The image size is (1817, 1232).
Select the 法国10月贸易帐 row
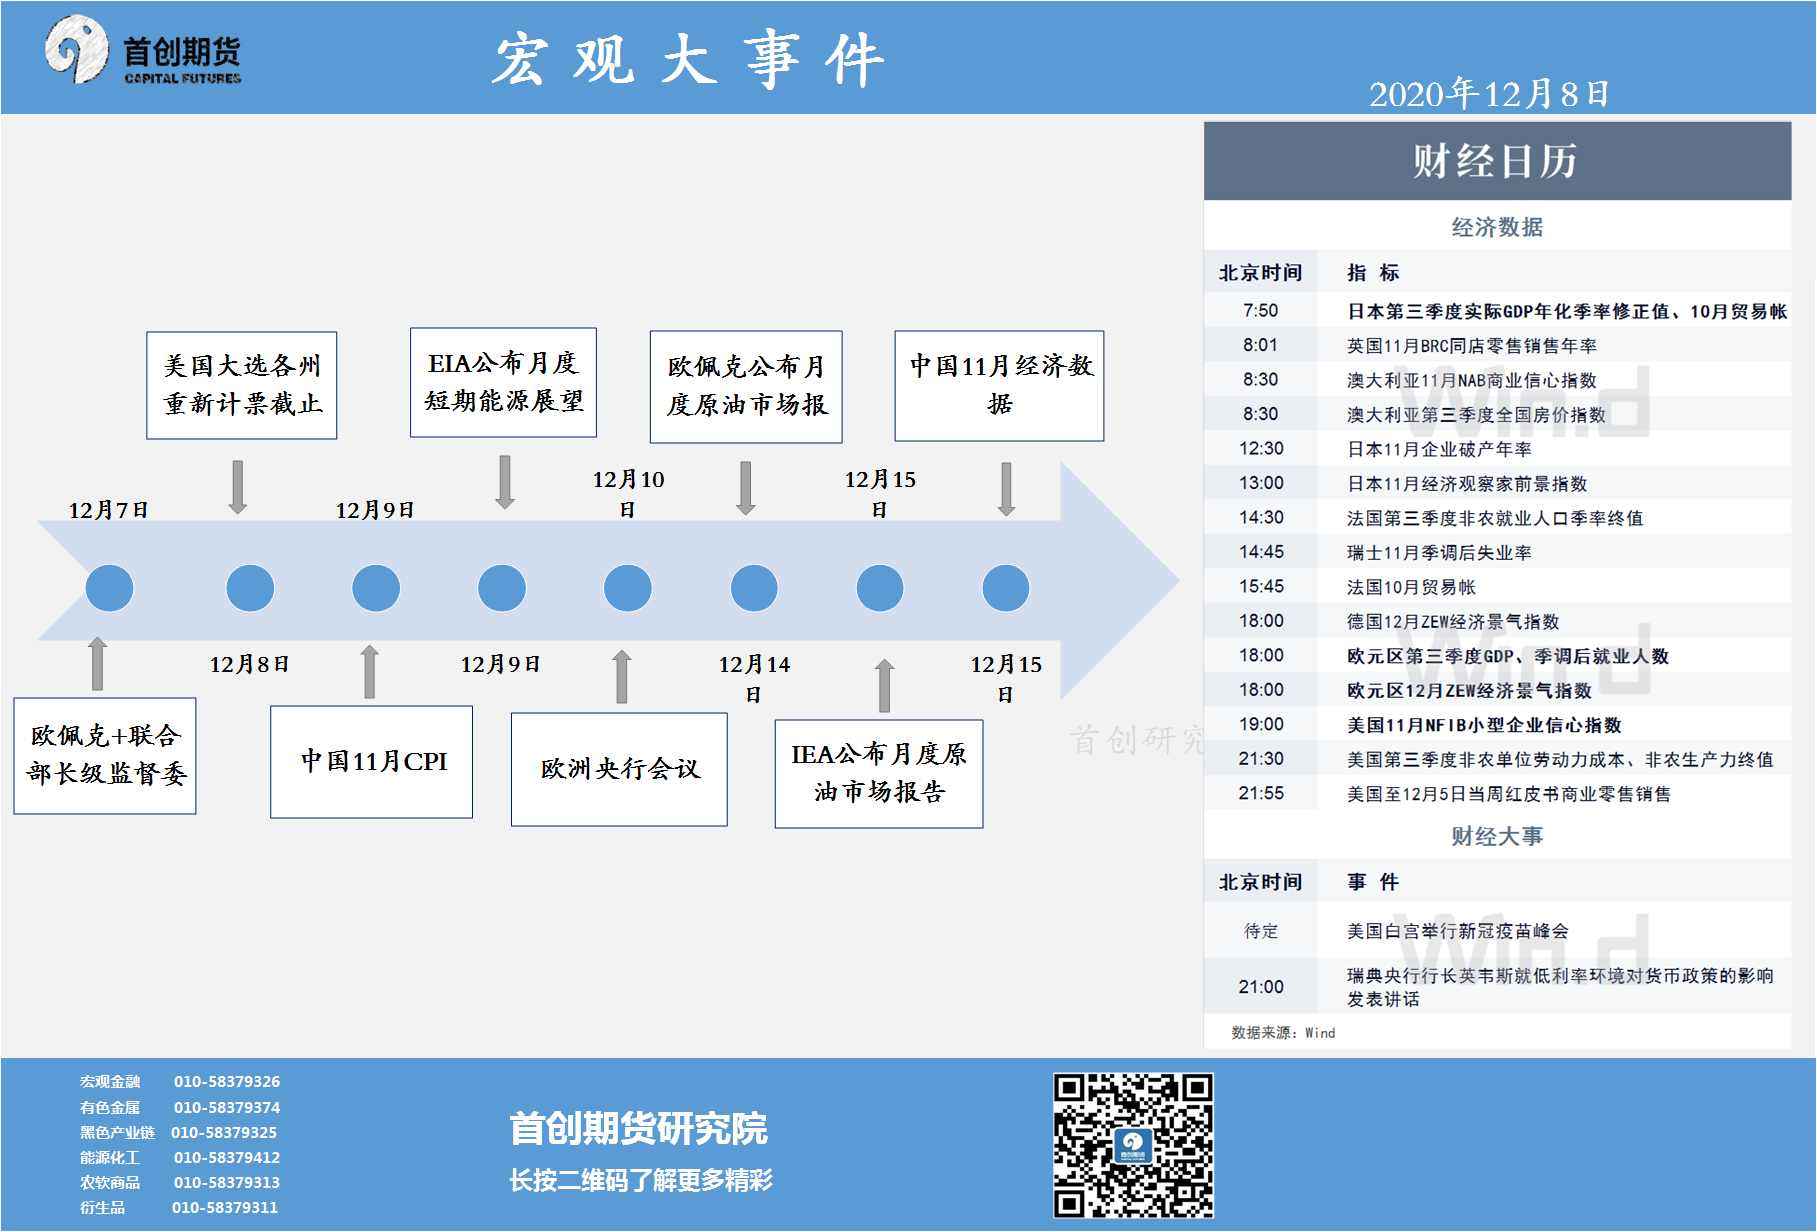[x=1497, y=587]
